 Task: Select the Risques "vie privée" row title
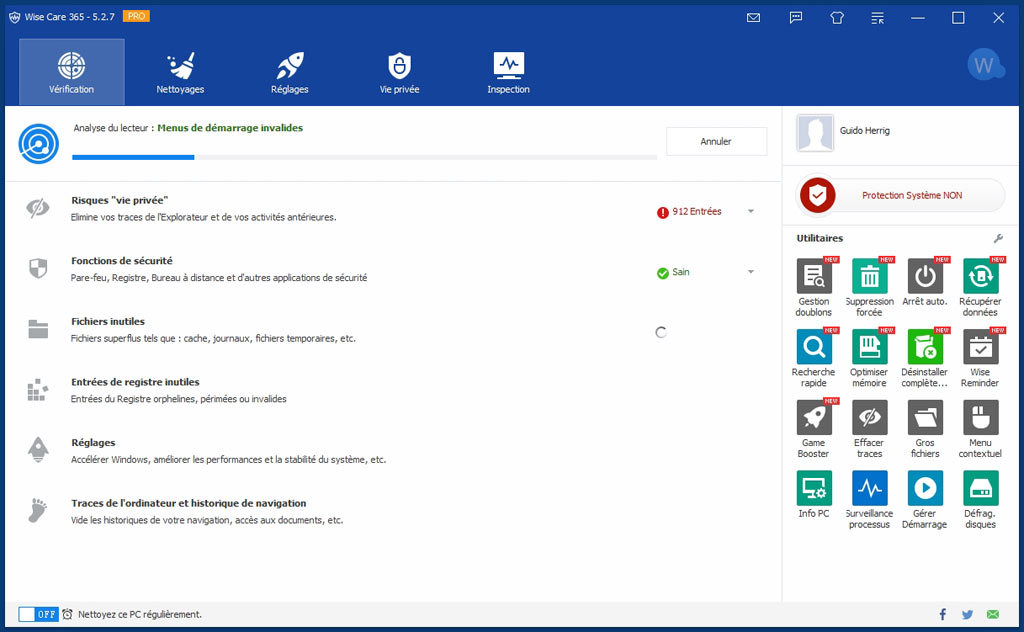[120, 200]
